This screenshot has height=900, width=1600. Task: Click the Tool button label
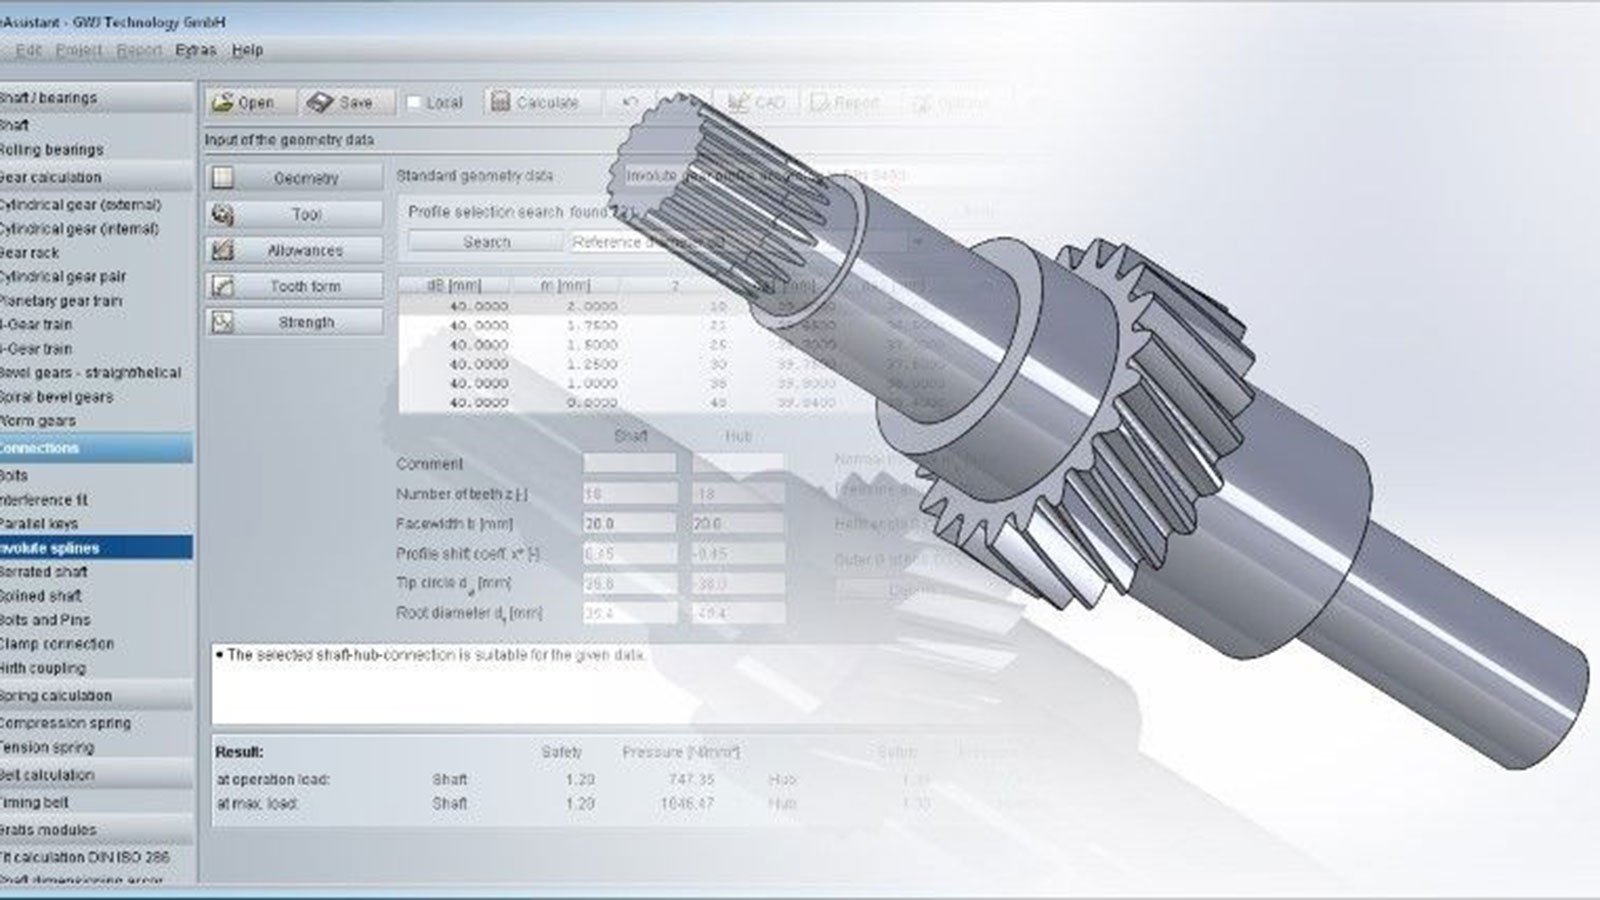(x=306, y=214)
